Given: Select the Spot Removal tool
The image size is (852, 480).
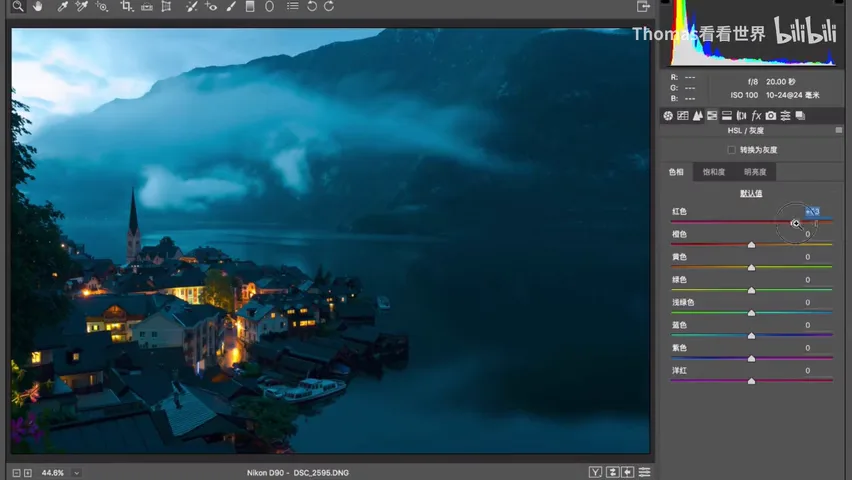Looking at the screenshot, I should point(191,7).
